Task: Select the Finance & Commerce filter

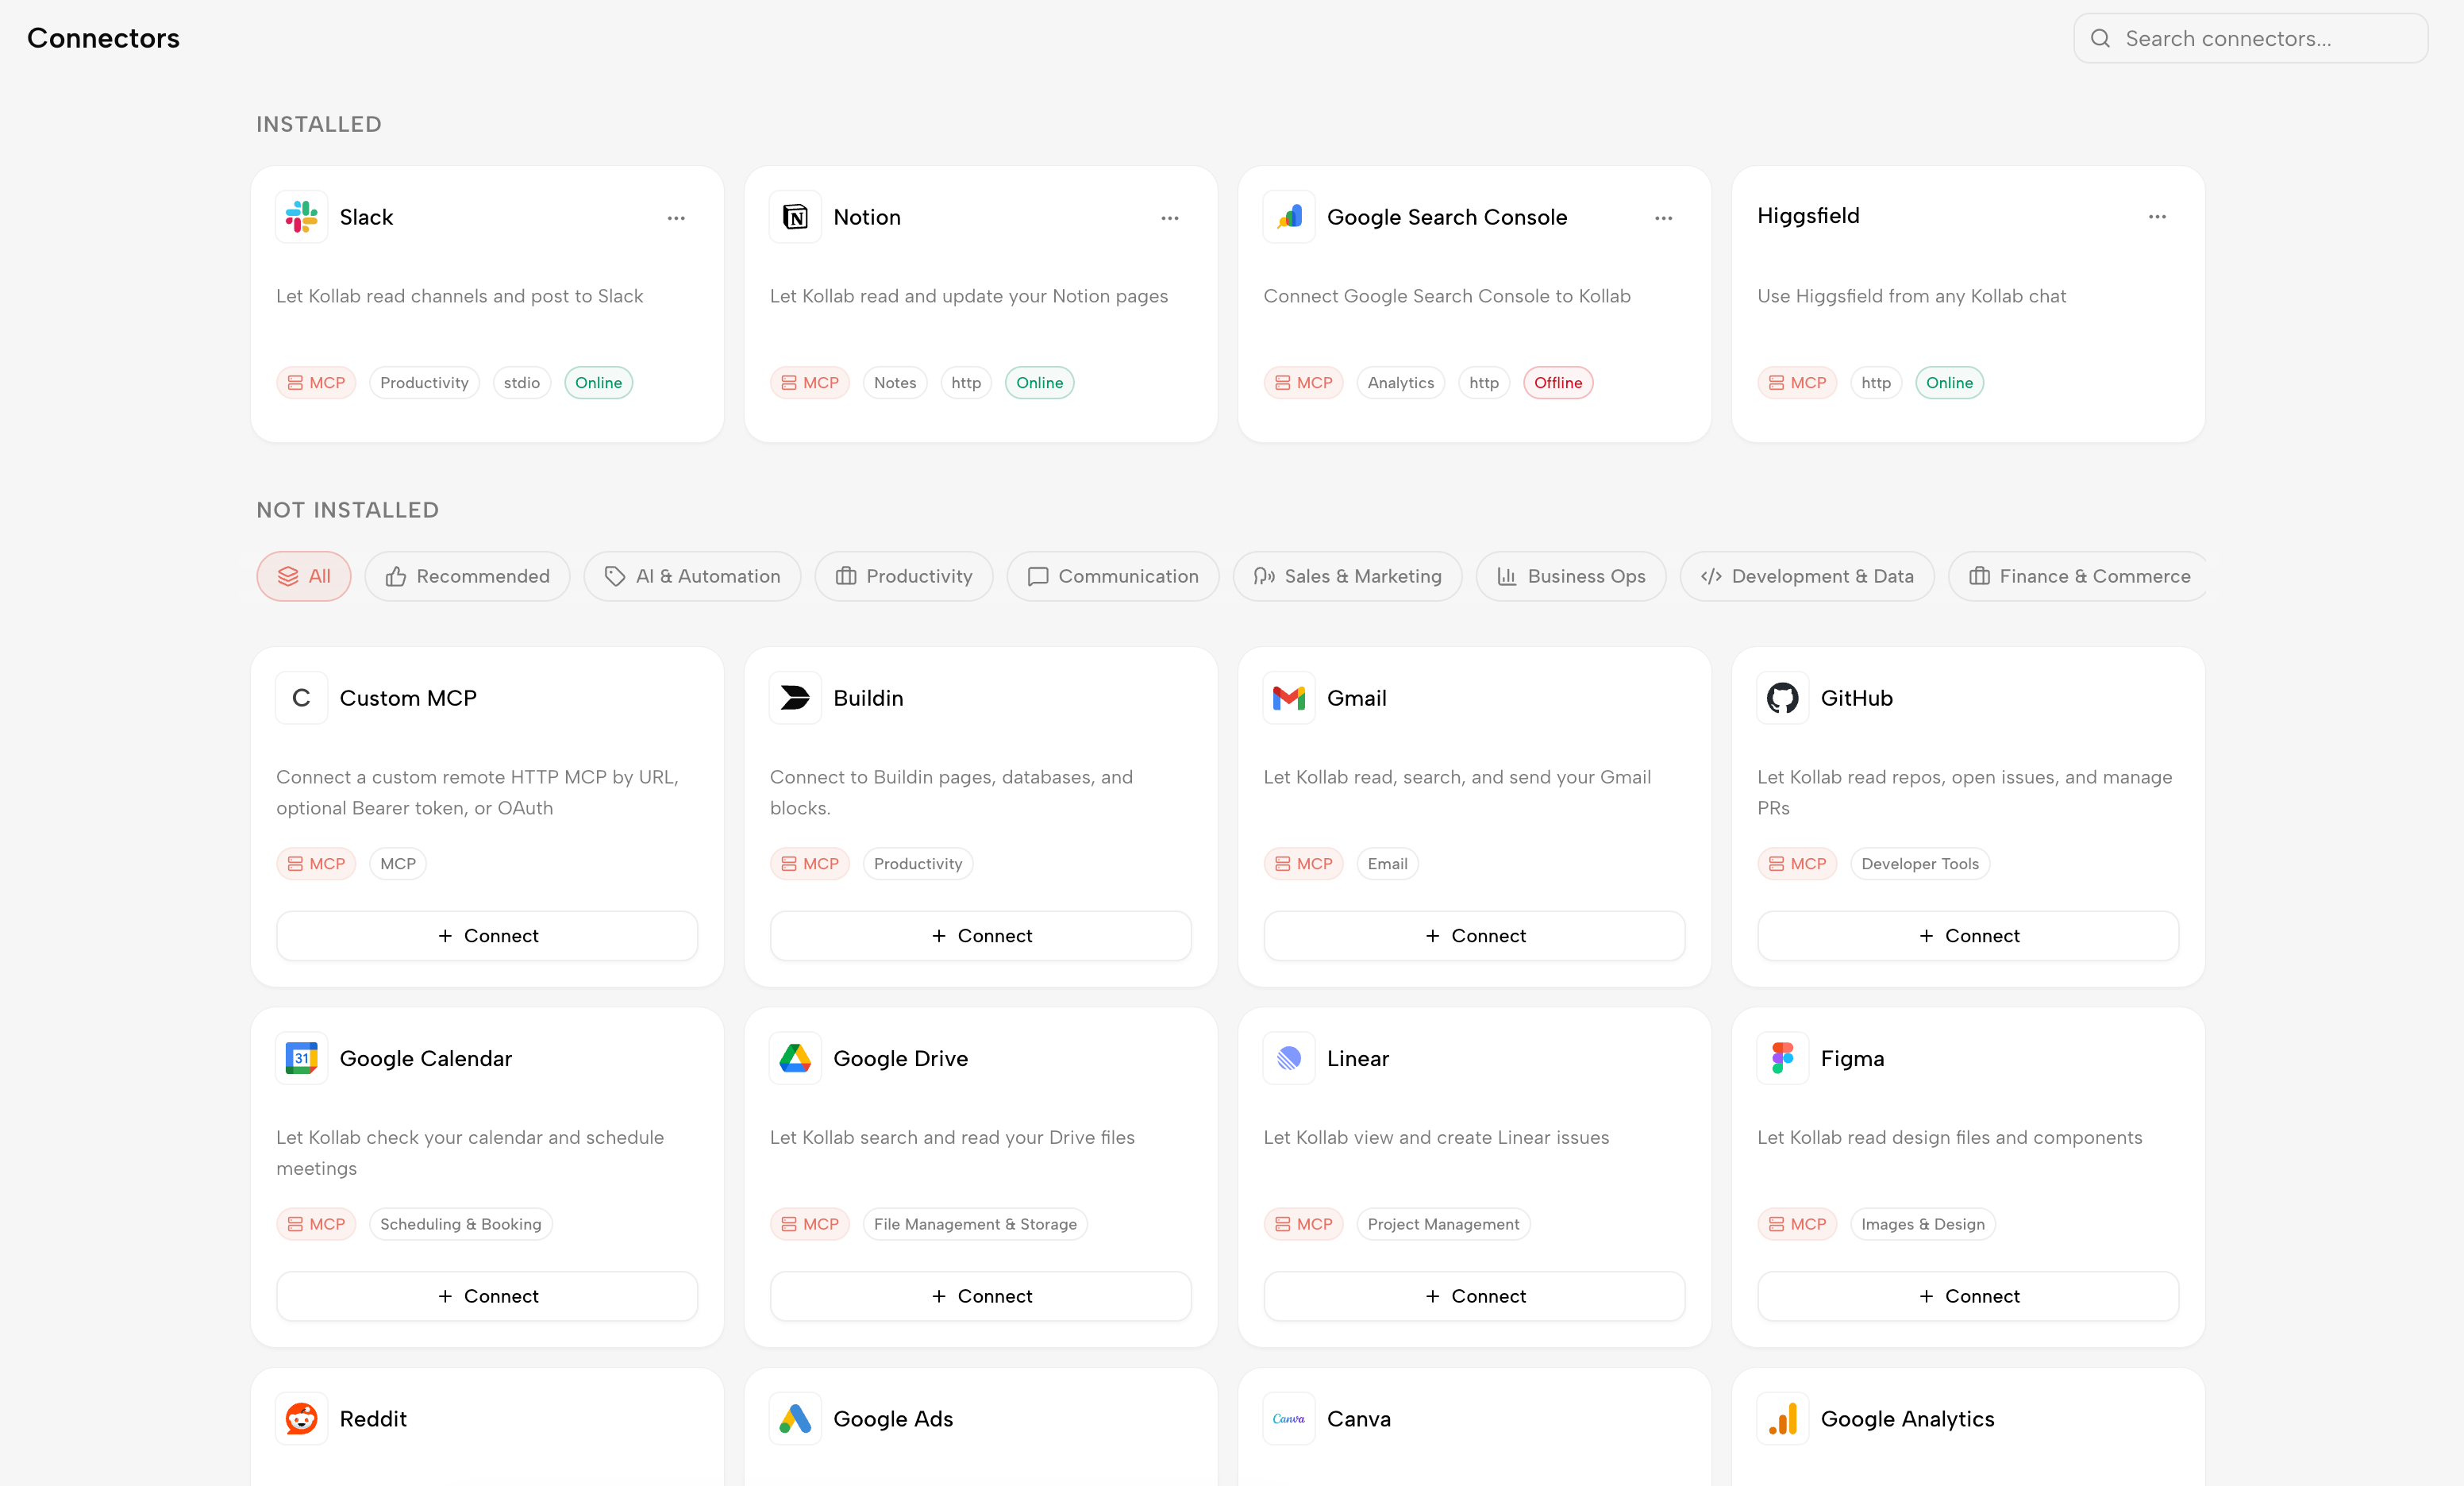Action: tap(2078, 576)
